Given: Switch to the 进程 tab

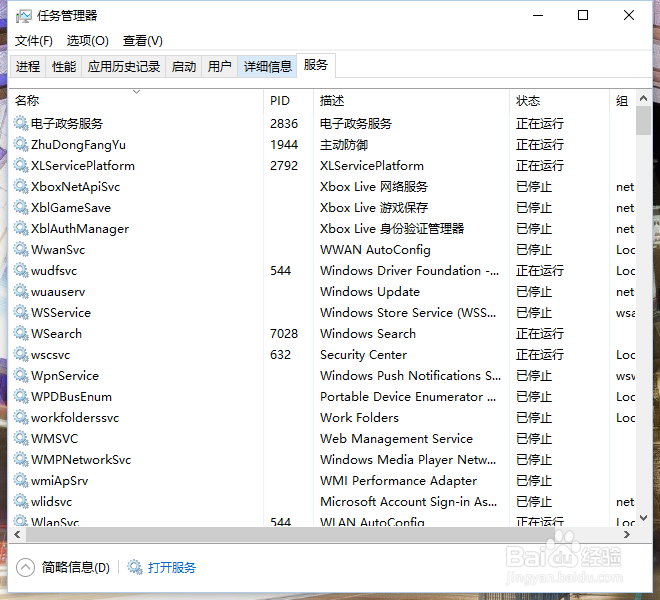Looking at the screenshot, I should (x=28, y=67).
